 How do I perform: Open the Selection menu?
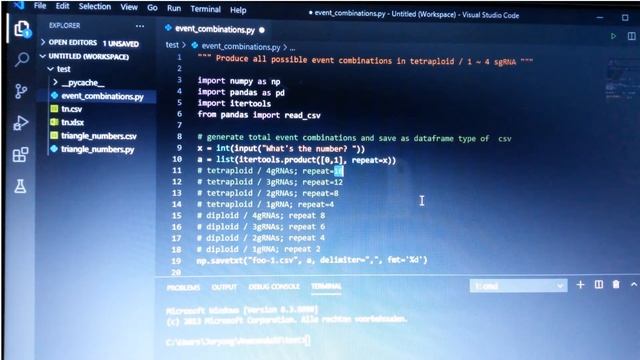coord(95,7)
